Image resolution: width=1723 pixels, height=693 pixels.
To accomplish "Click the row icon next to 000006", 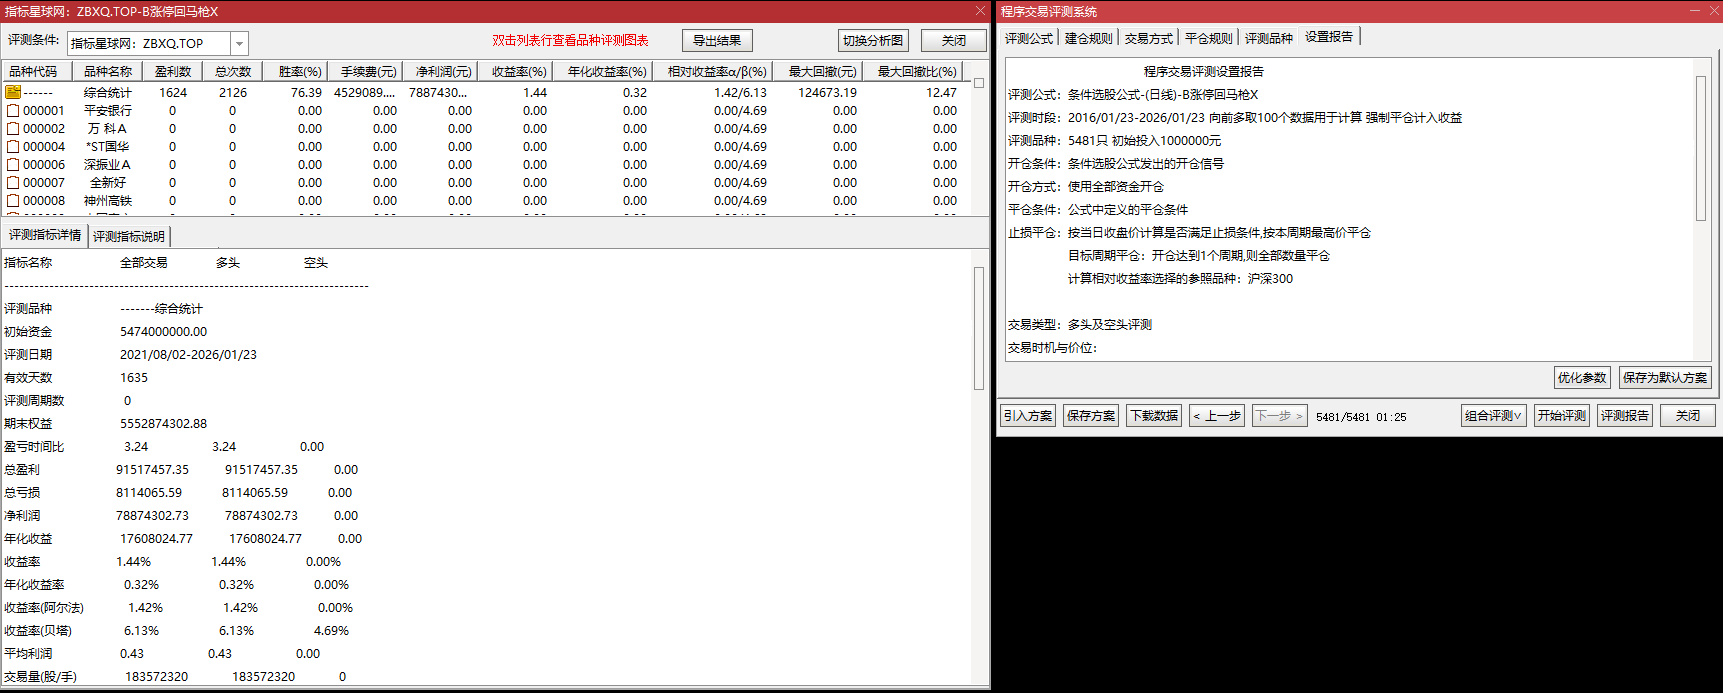I will (x=13, y=165).
